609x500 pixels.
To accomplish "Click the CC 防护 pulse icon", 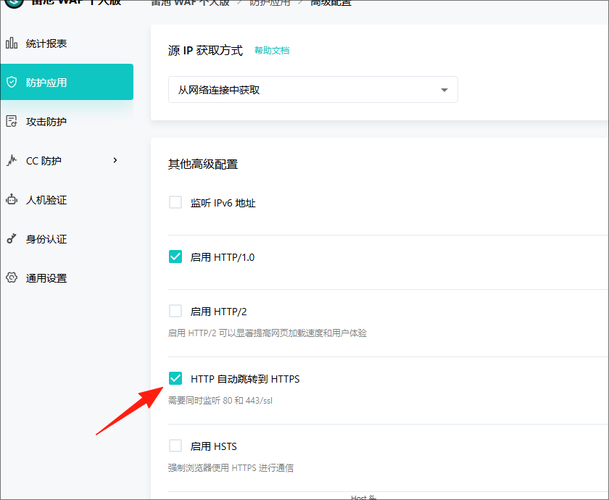I will tap(12, 160).
